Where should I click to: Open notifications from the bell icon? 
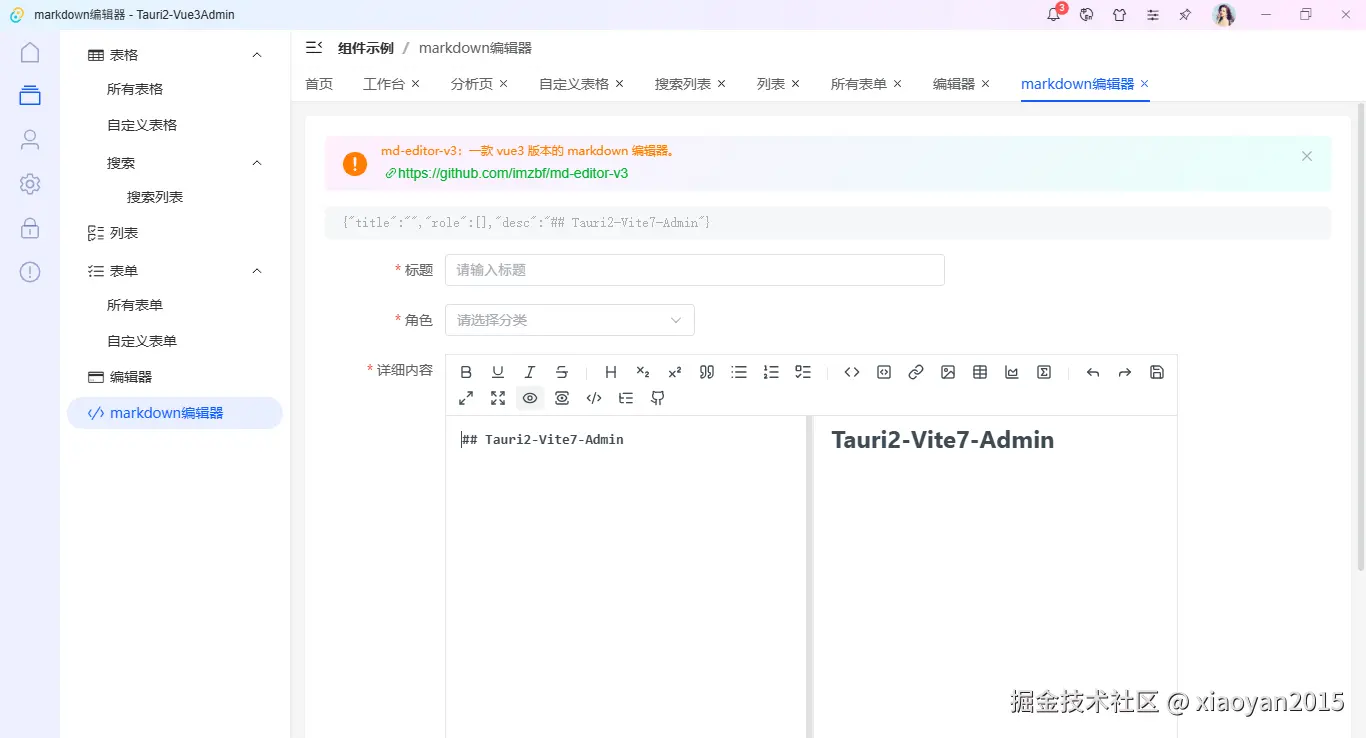point(1052,14)
